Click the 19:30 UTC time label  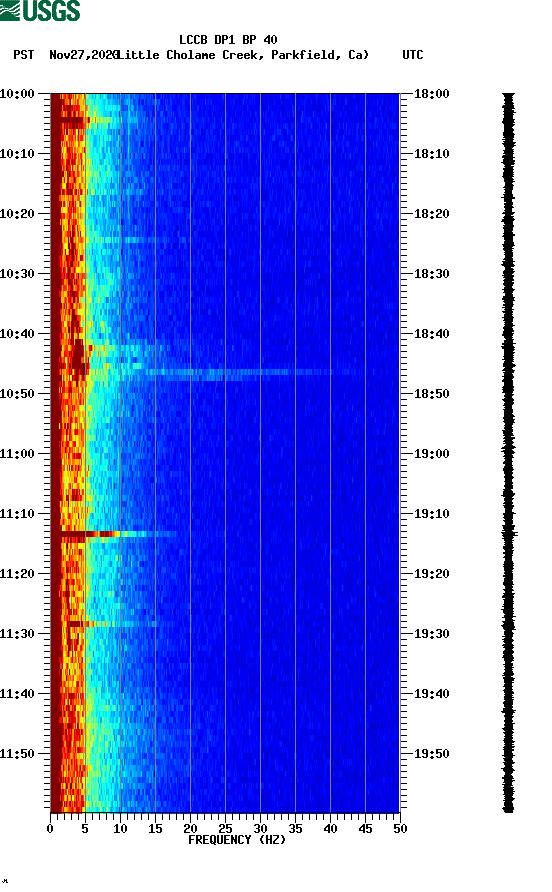(x=431, y=634)
